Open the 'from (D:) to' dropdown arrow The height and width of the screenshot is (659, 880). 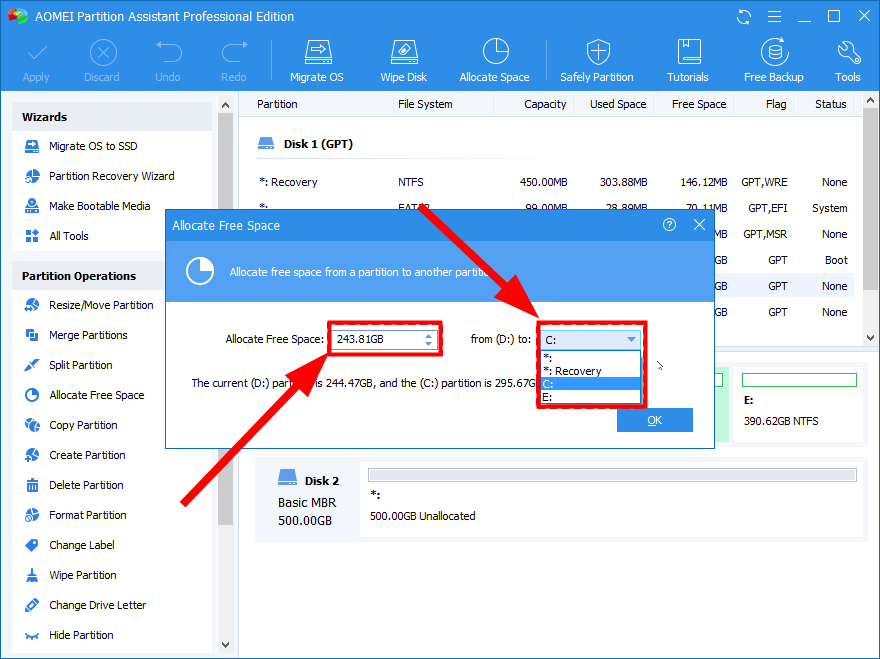click(633, 338)
